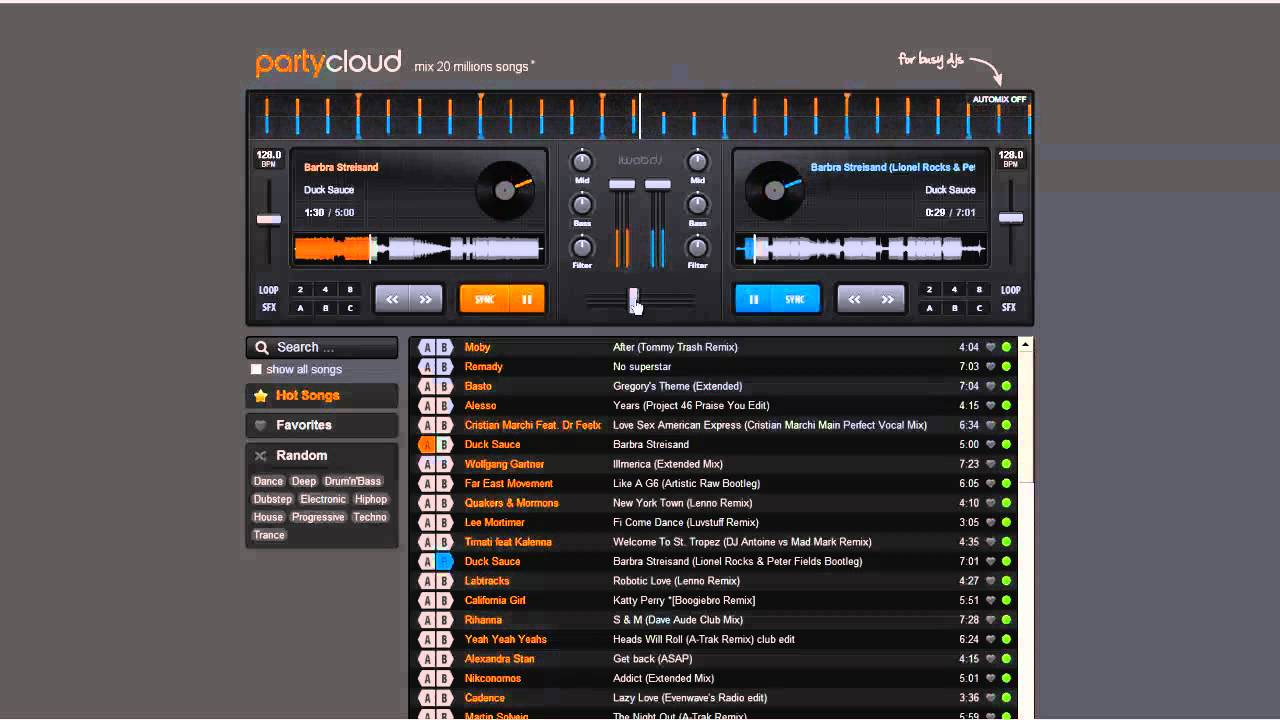Click the crossfader handle

[633, 298]
